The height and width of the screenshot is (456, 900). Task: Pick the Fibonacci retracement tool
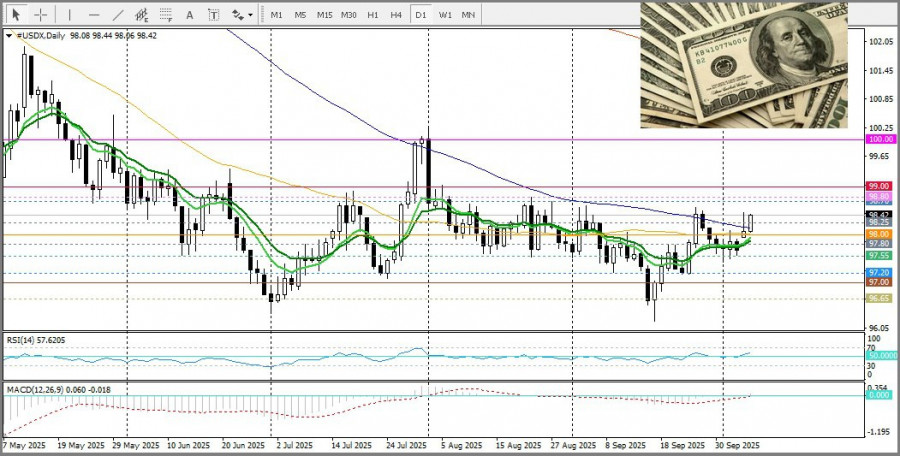pos(166,15)
